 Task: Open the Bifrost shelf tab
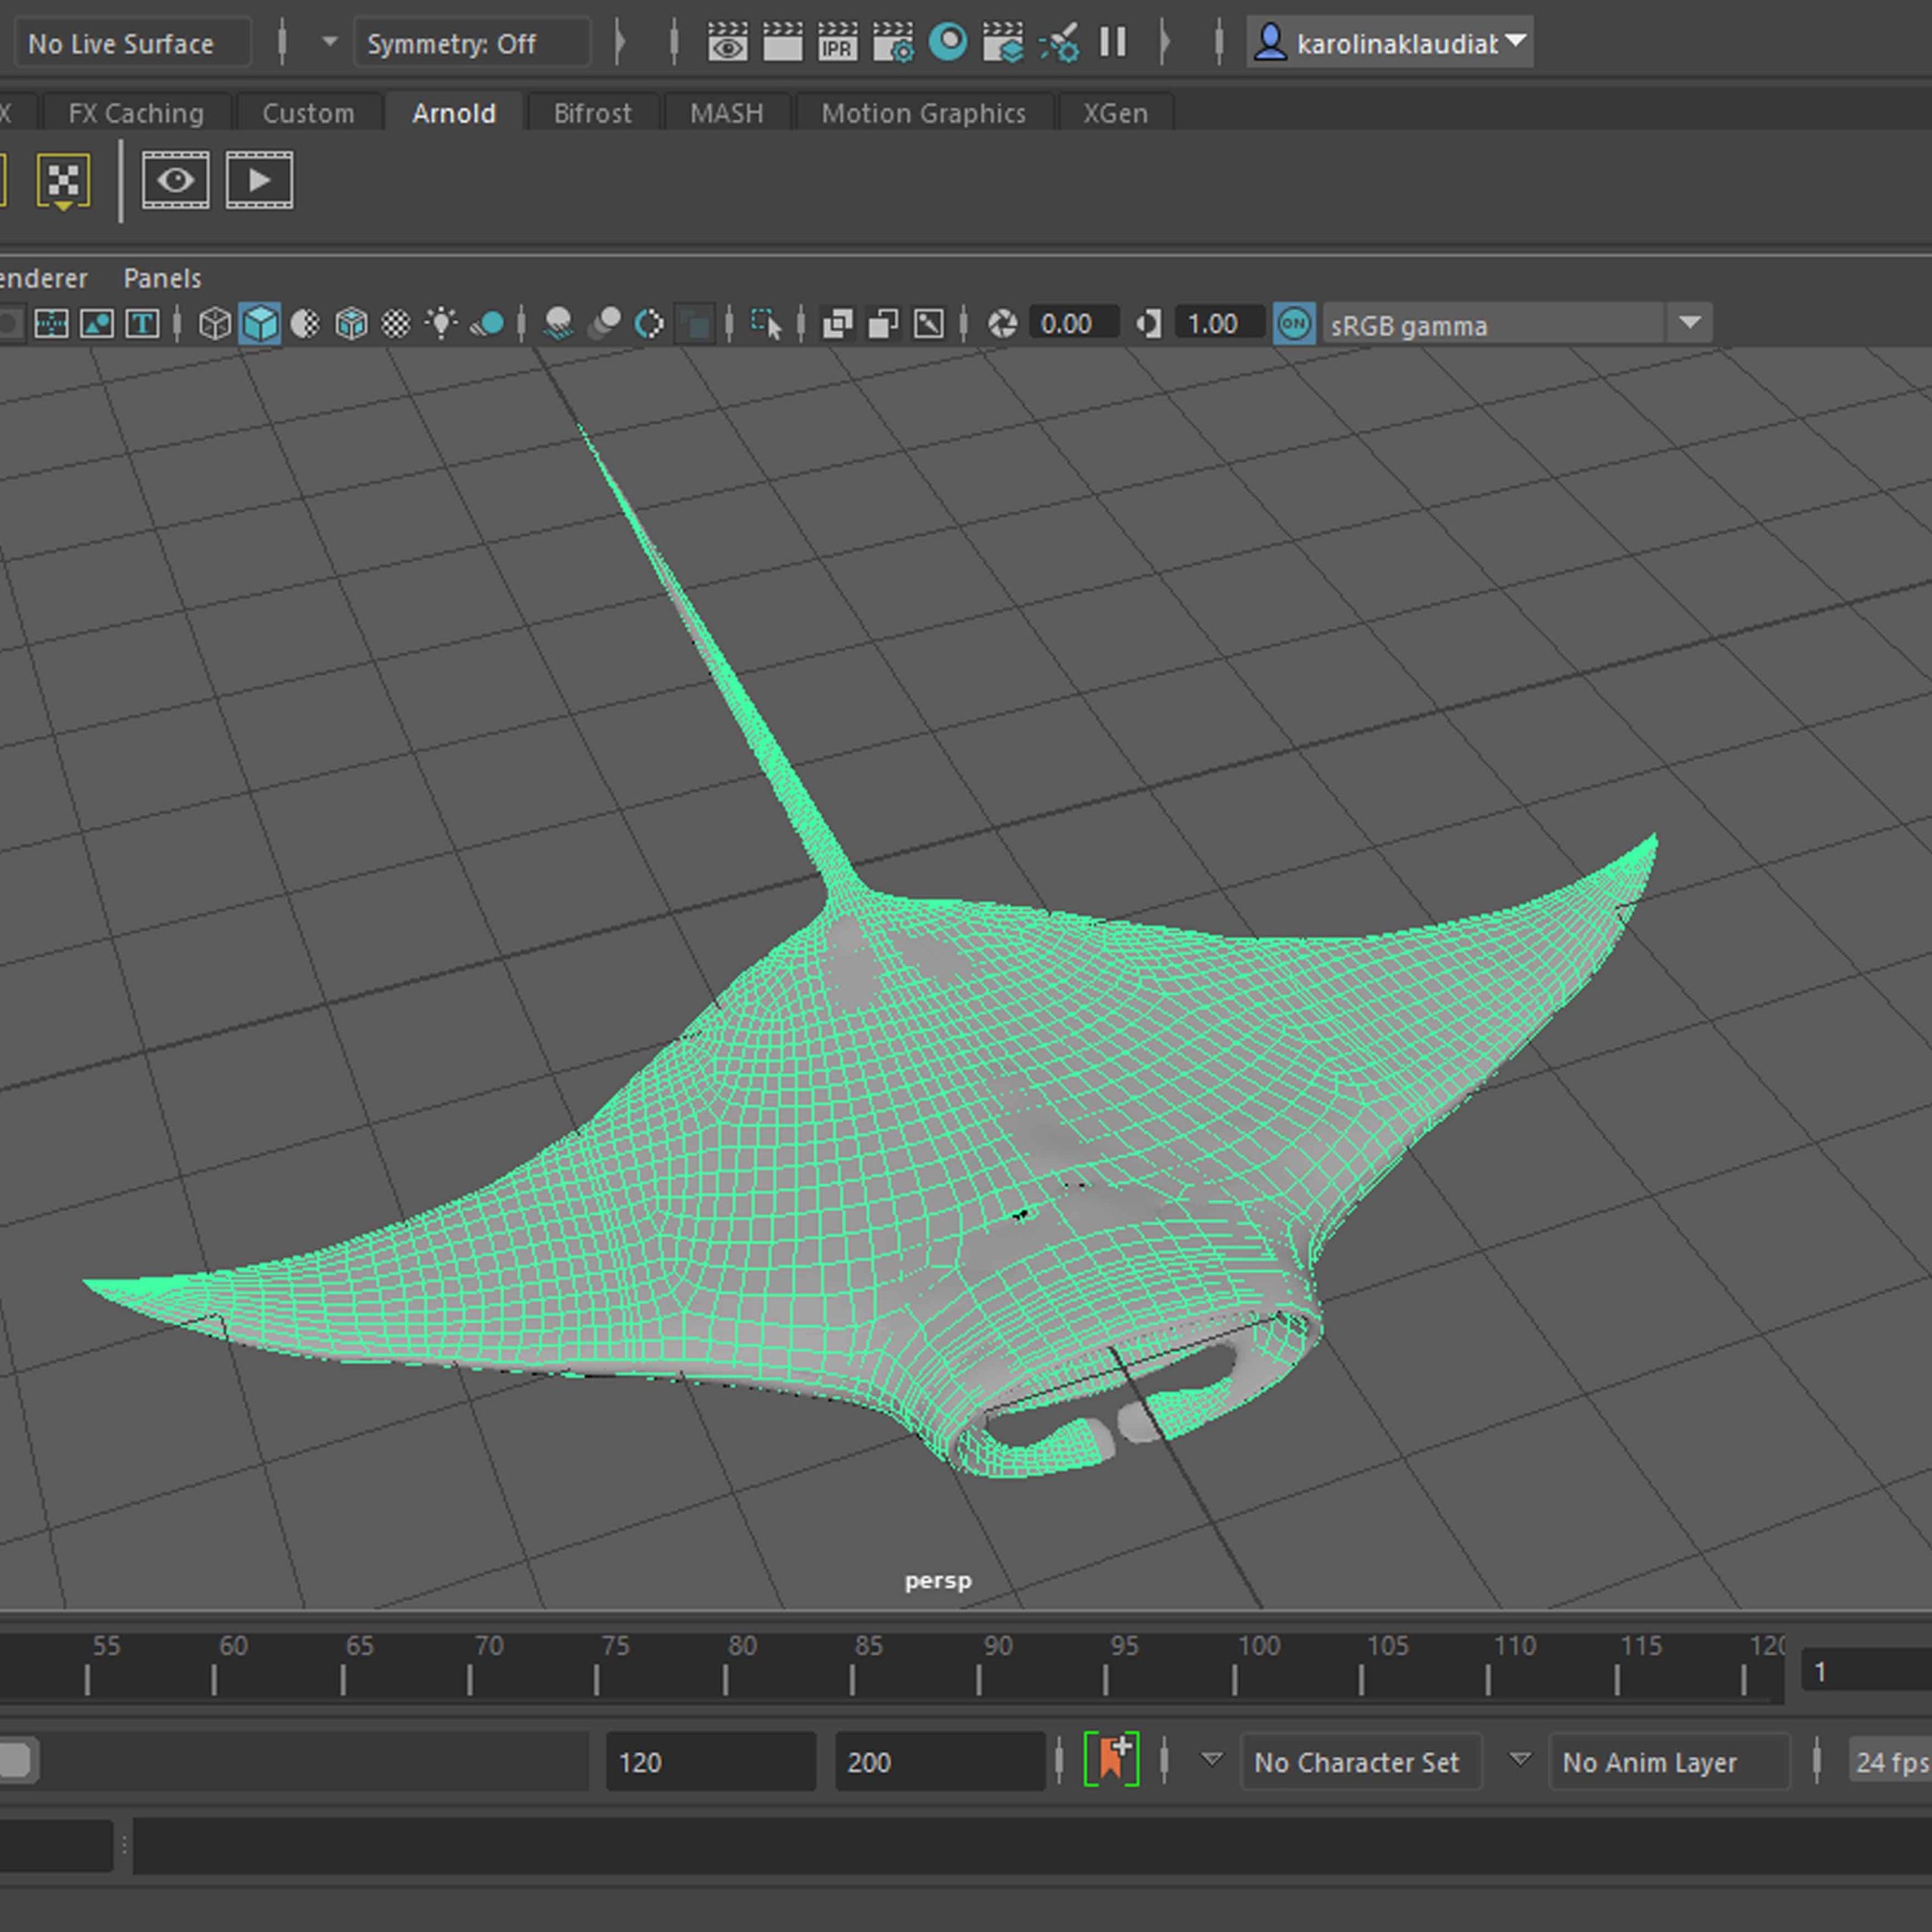(x=592, y=113)
